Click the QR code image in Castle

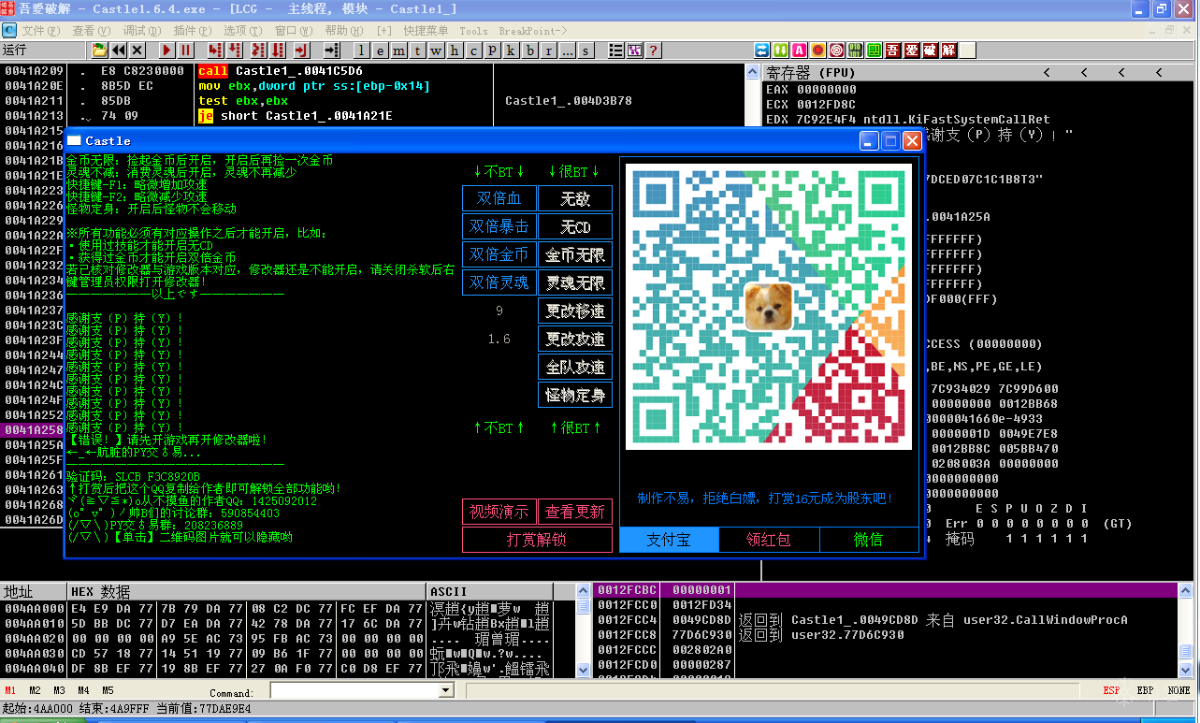tap(769, 306)
